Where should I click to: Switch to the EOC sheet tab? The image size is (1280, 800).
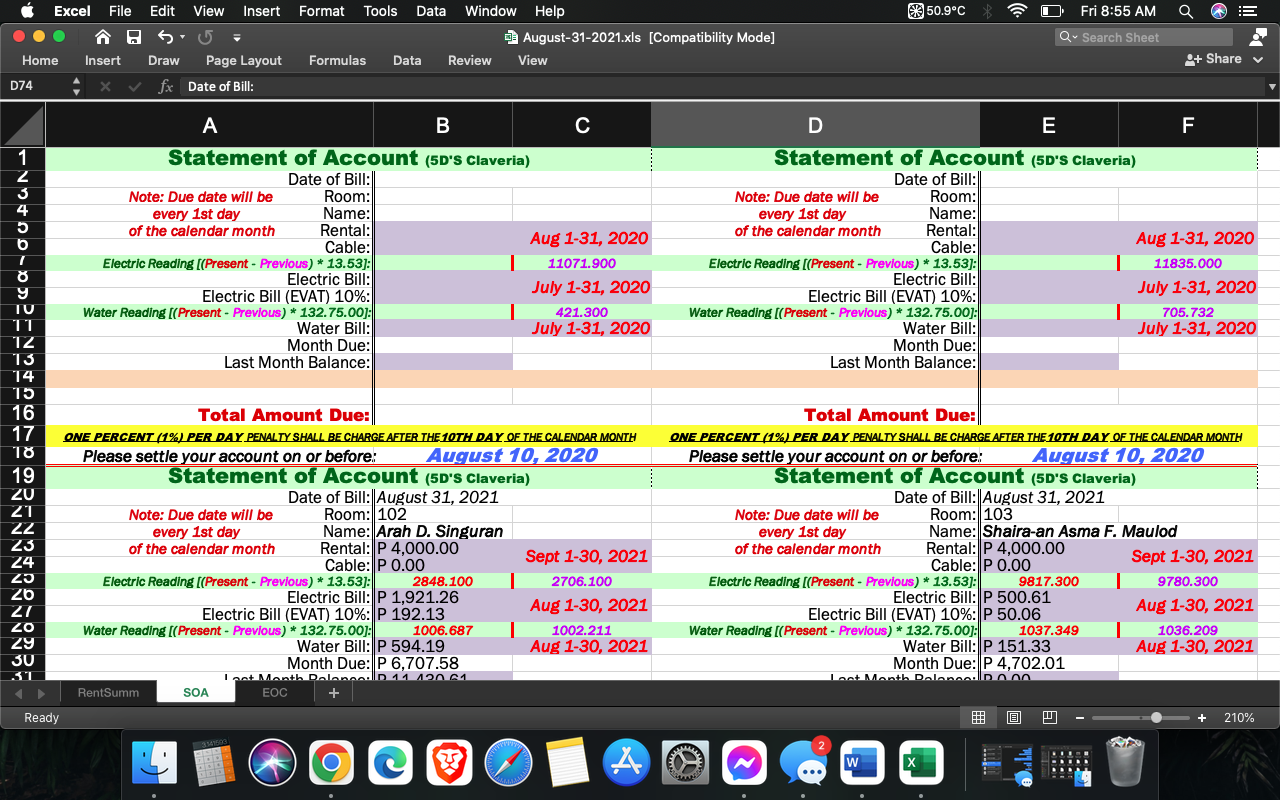(x=275, y=692)
